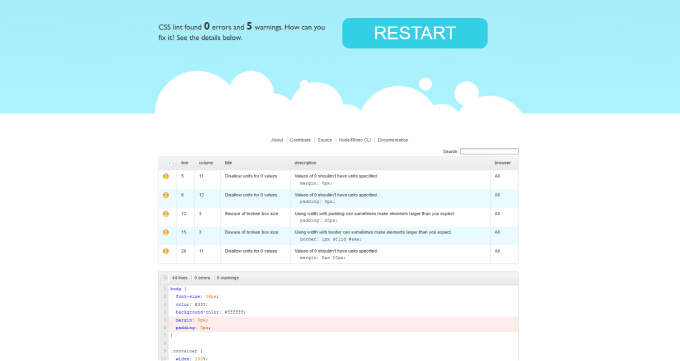Click description 'Using width with border' text
This screenshot has height=361, width=680.
[373, 232]
